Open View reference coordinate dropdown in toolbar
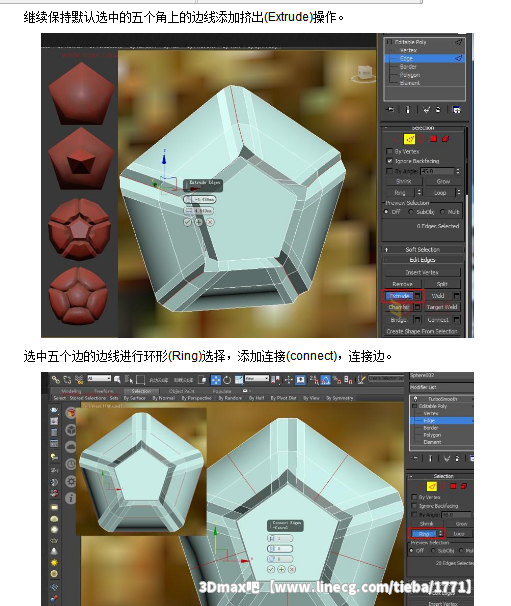The height and width of the screenshot is (606, 511). click(257, 378)
